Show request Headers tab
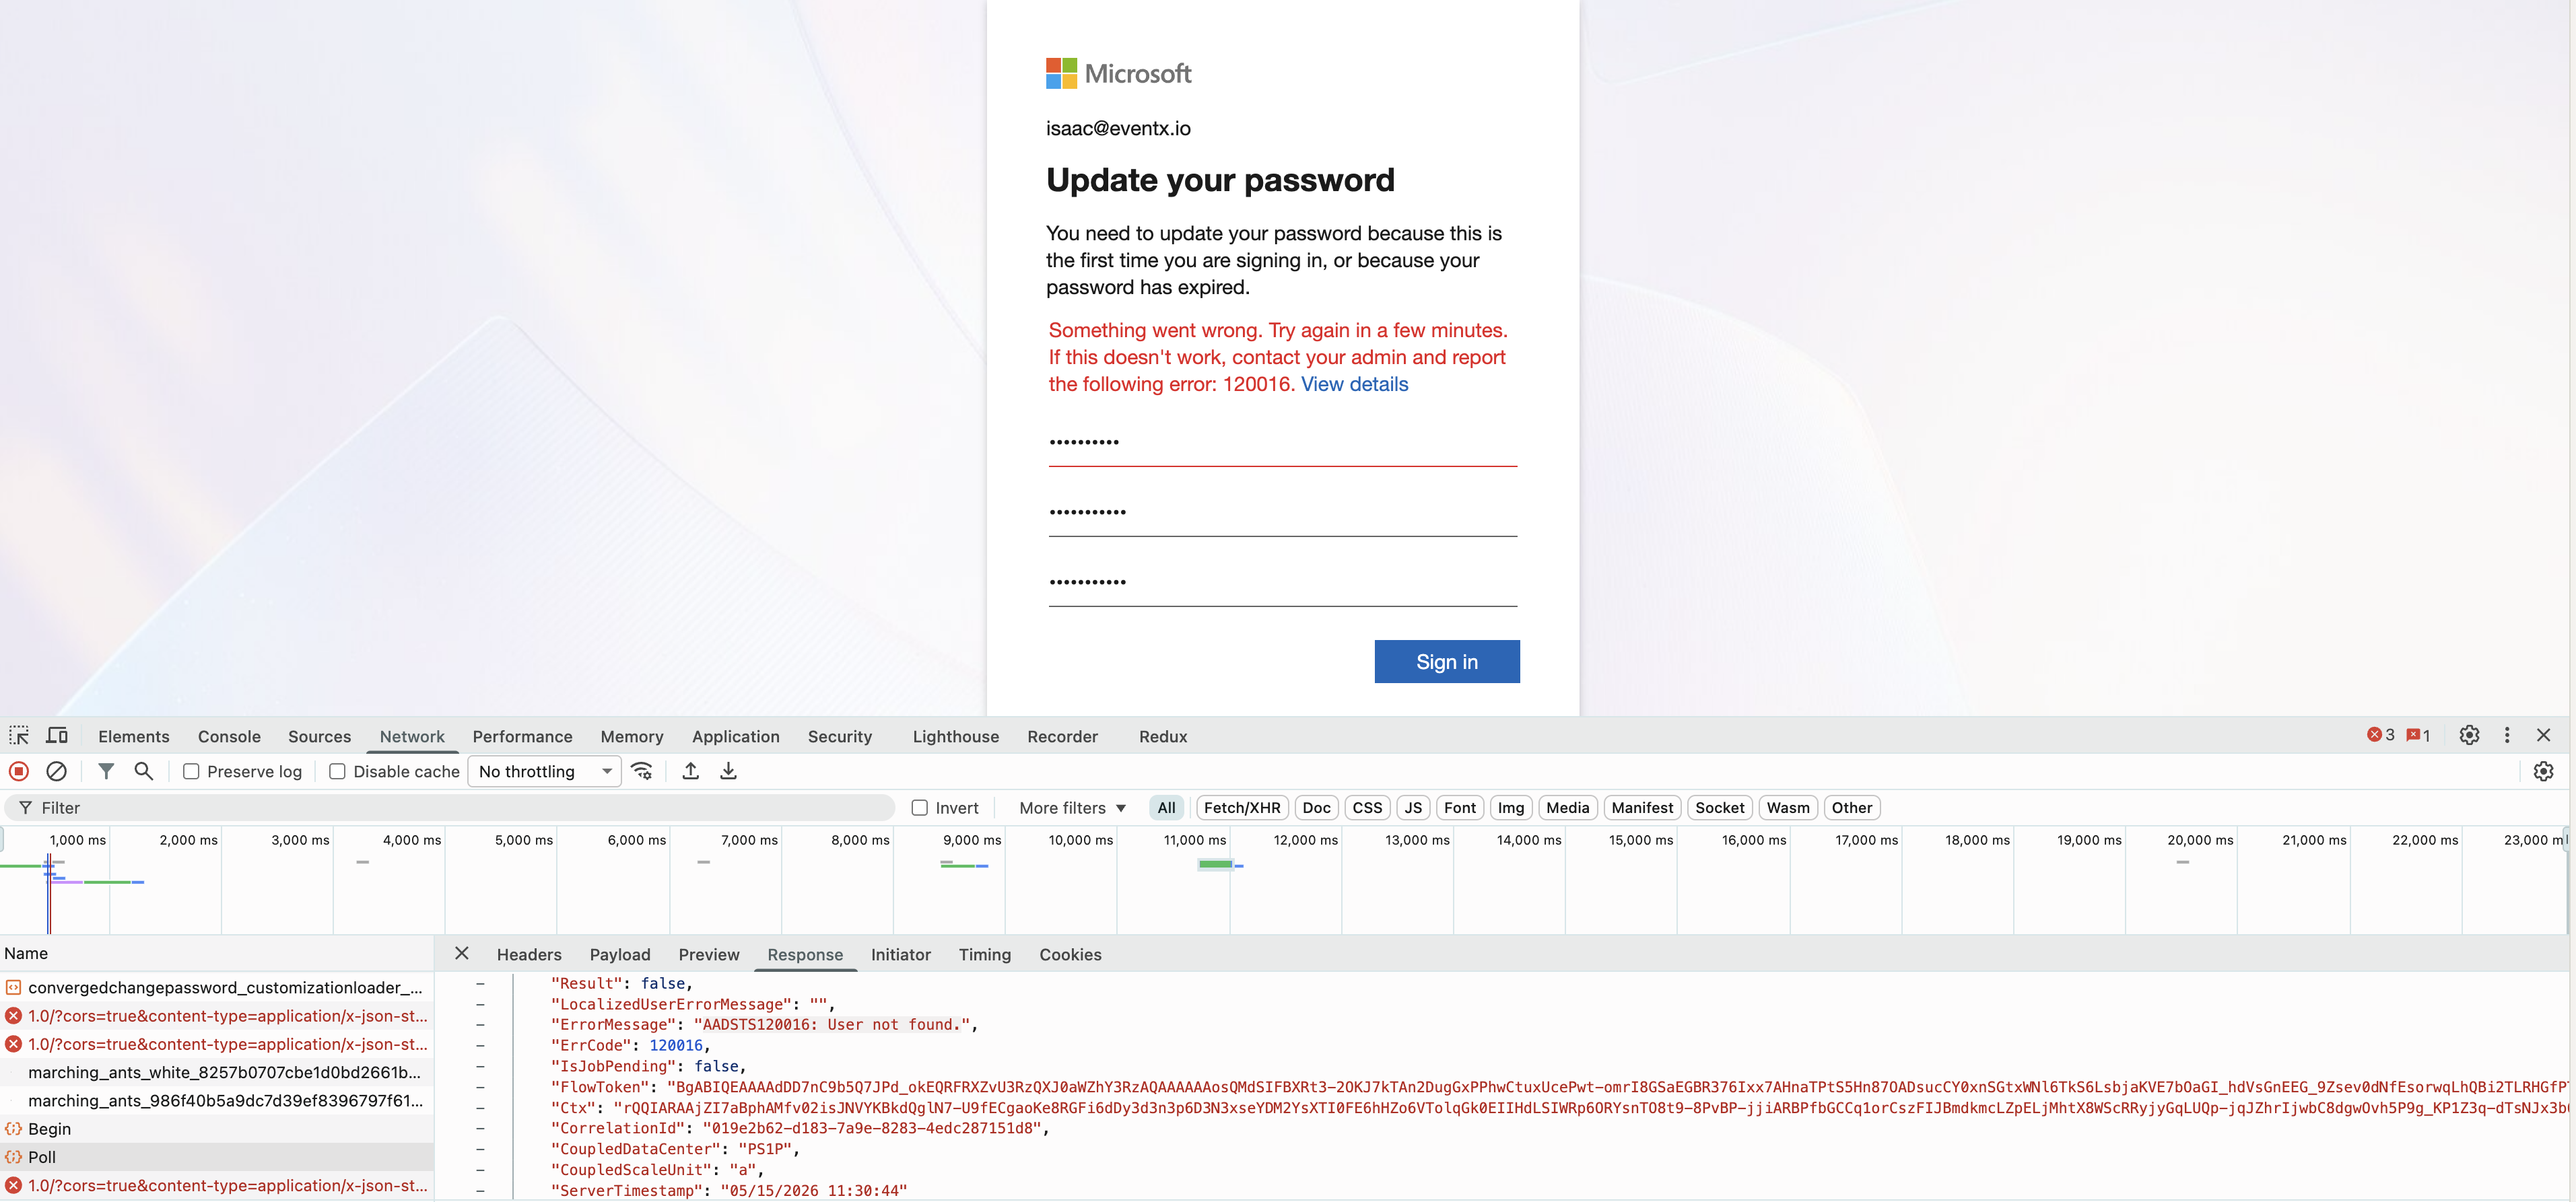 coord(529,954)
